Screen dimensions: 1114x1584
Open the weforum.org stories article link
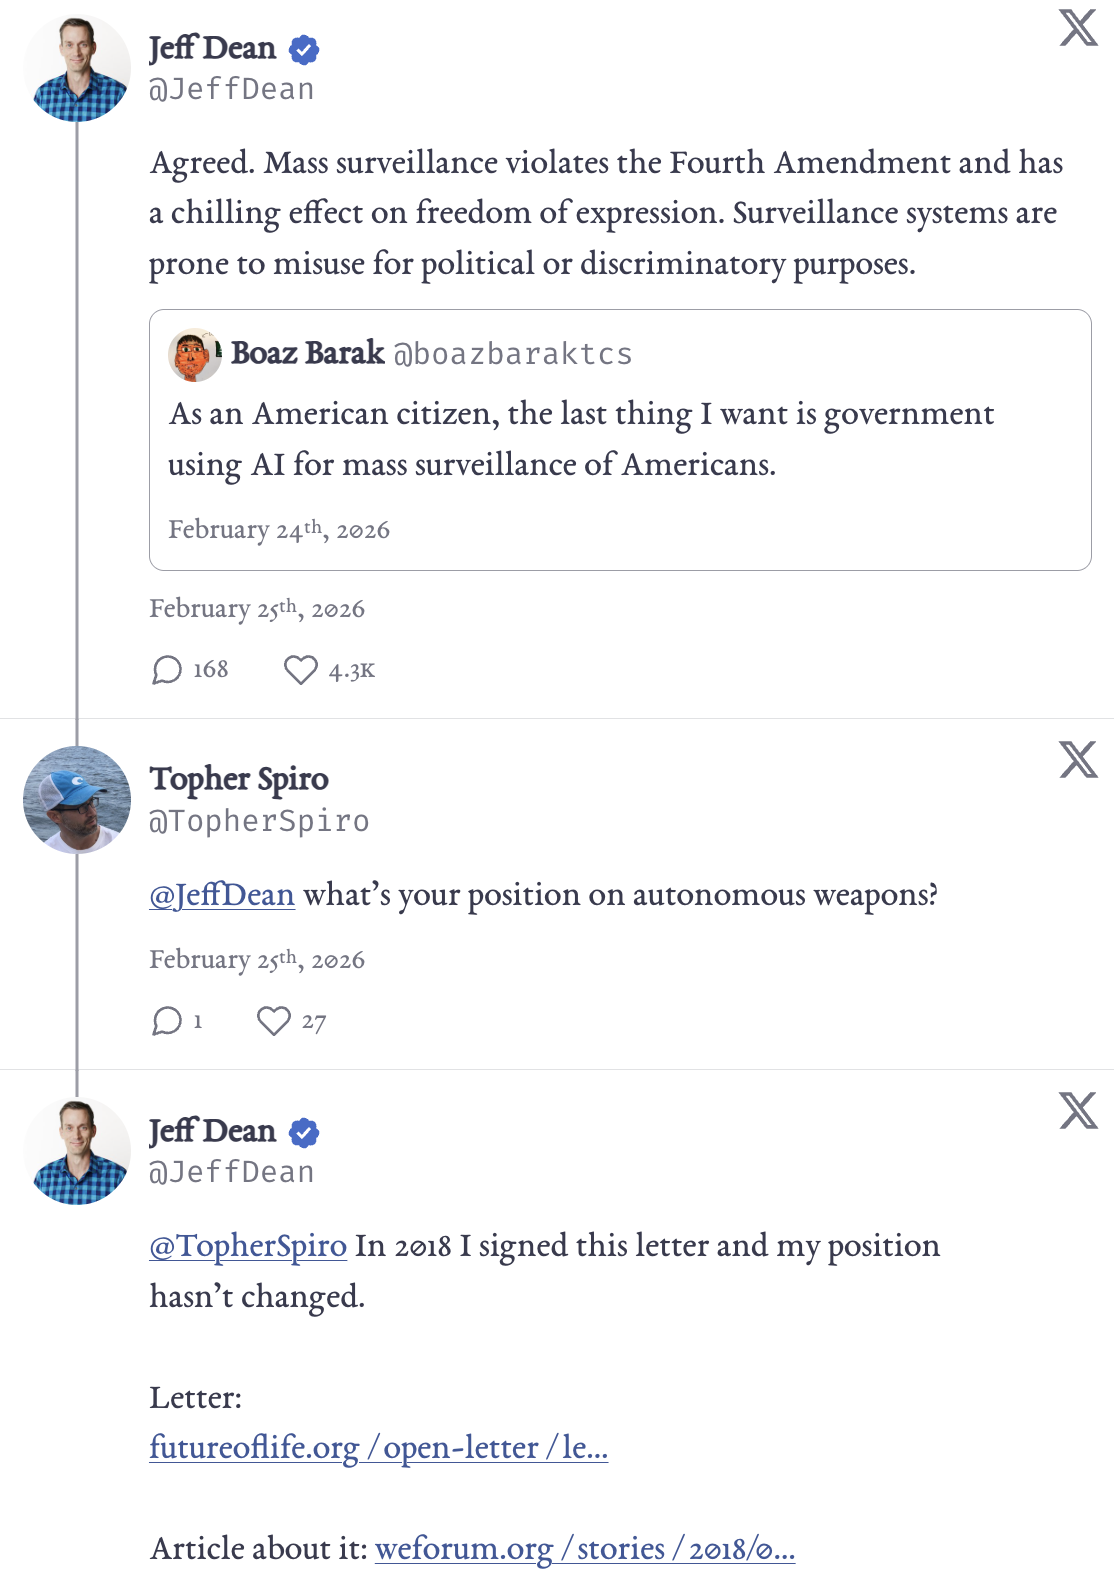pos(585,1549)
